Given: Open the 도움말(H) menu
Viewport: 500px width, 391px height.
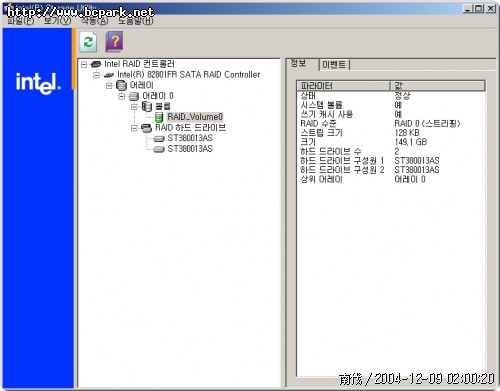Looking at the screenshot, I should click(x=135, y=21).
